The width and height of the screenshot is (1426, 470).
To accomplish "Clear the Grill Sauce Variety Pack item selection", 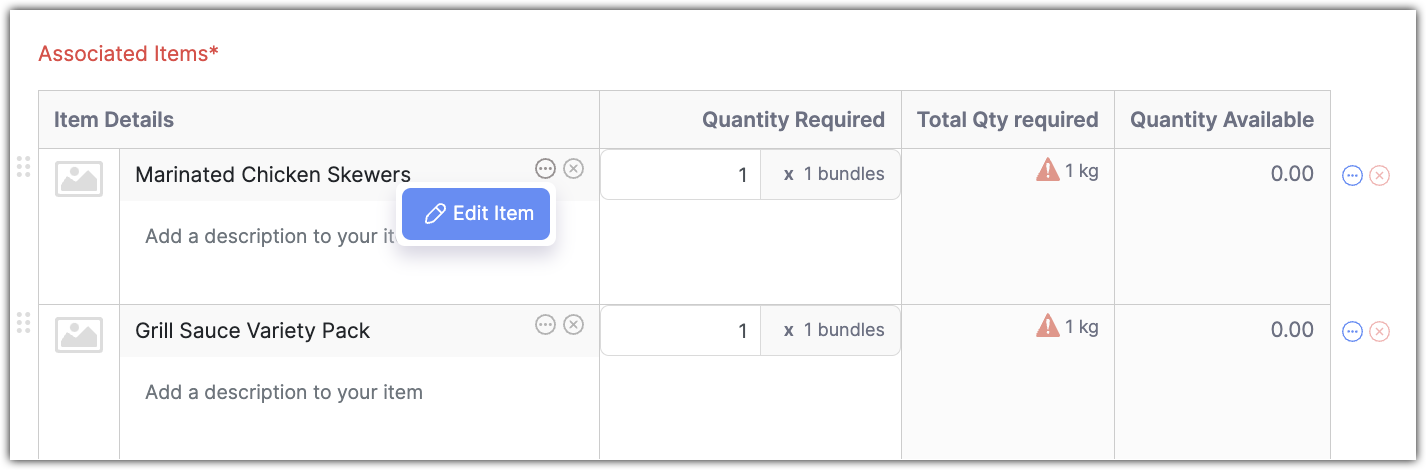I will 573,324.
